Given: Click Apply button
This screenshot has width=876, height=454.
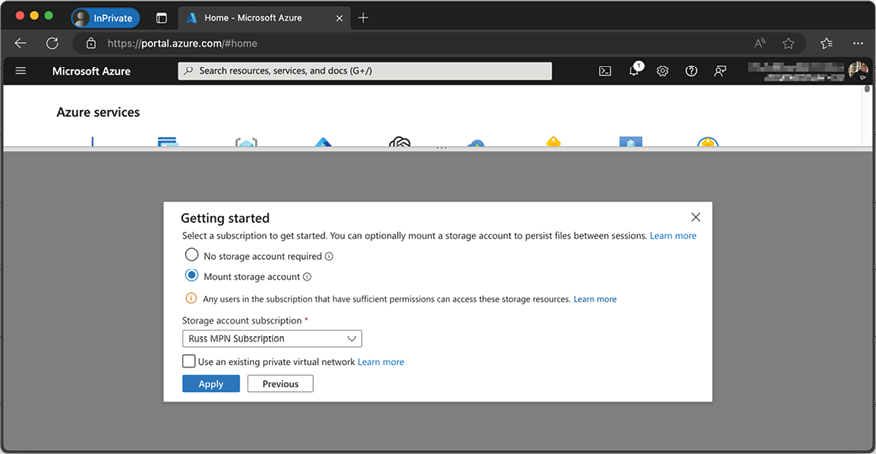Looking at the screenshot, I should pyautogui.click(x=211, y=384).
